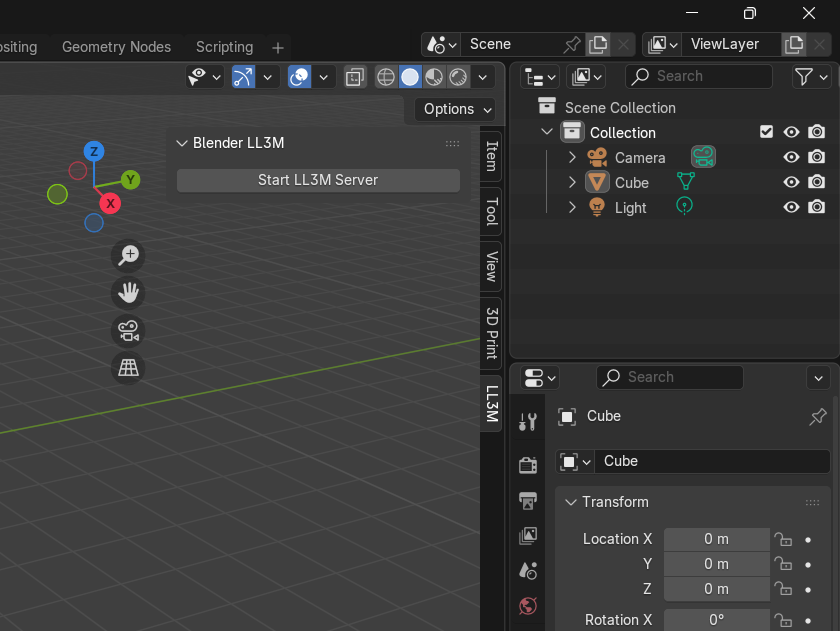Pin the Cube properties panel
The image size is (840, 631).
coord(817,417)
